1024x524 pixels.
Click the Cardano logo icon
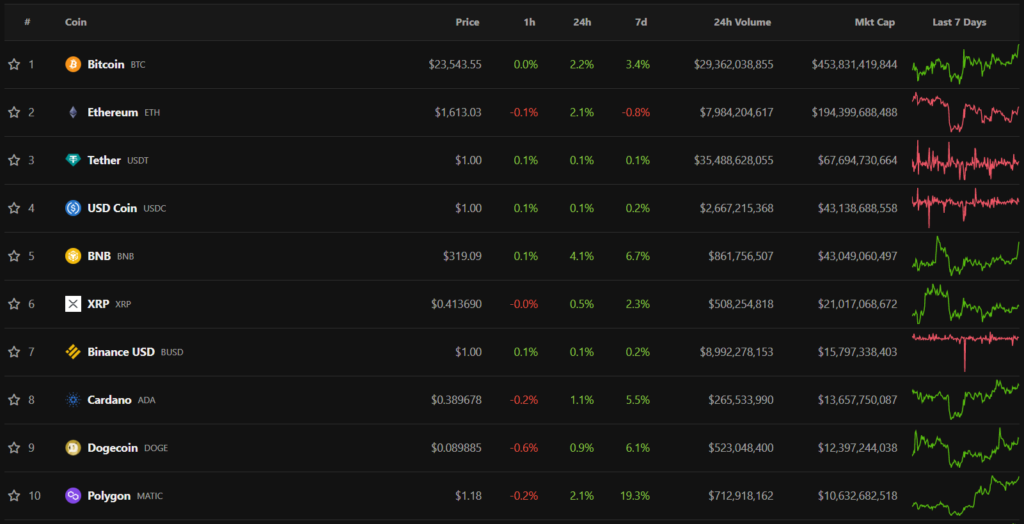pyautogui.click(x=73, y=400)
